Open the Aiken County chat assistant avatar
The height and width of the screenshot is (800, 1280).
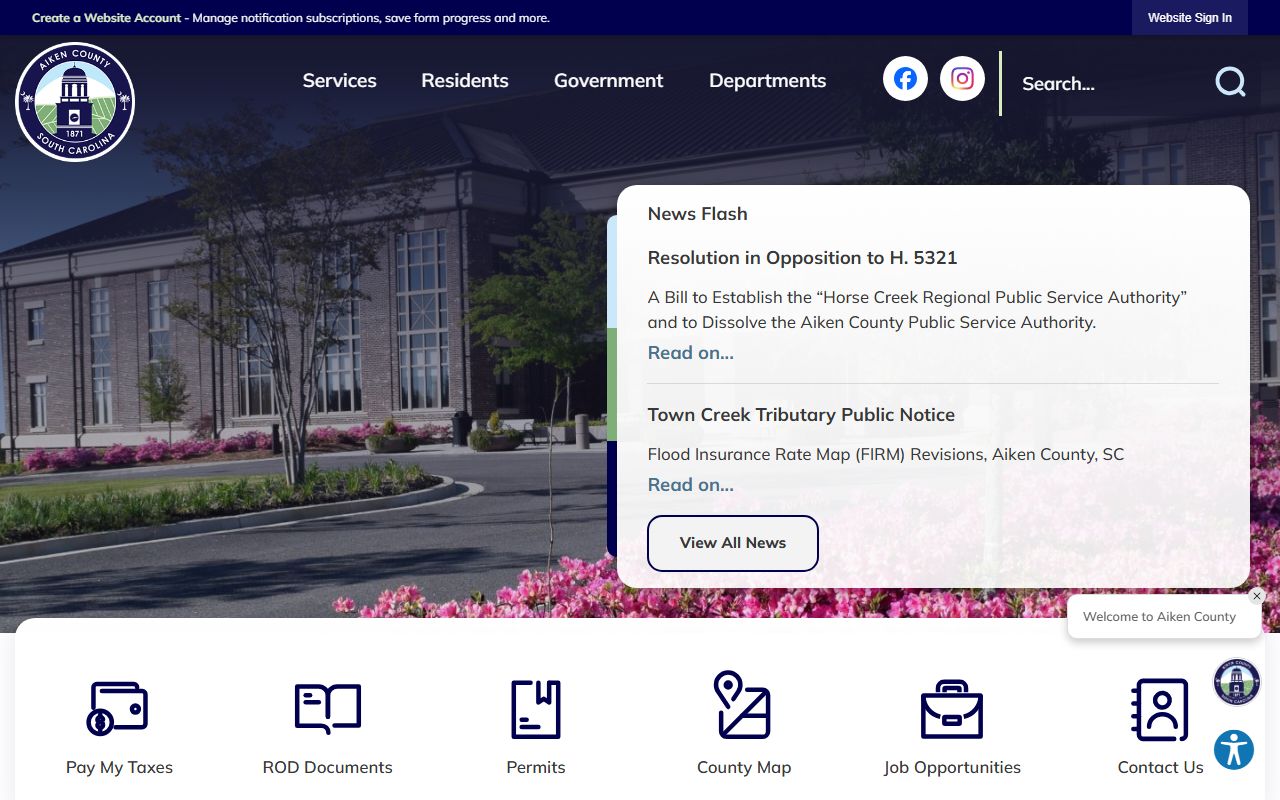1237,682
